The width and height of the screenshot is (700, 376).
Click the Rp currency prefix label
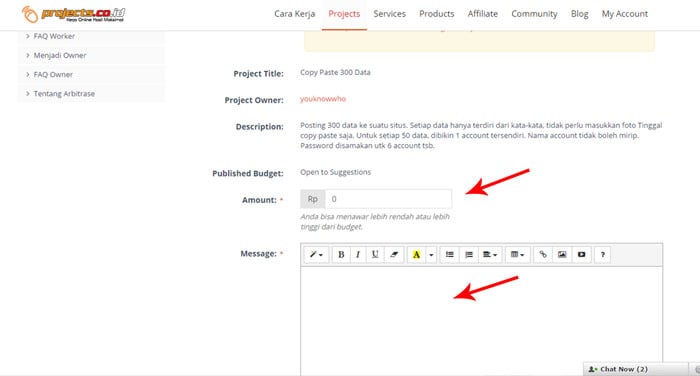coord(313,199)
